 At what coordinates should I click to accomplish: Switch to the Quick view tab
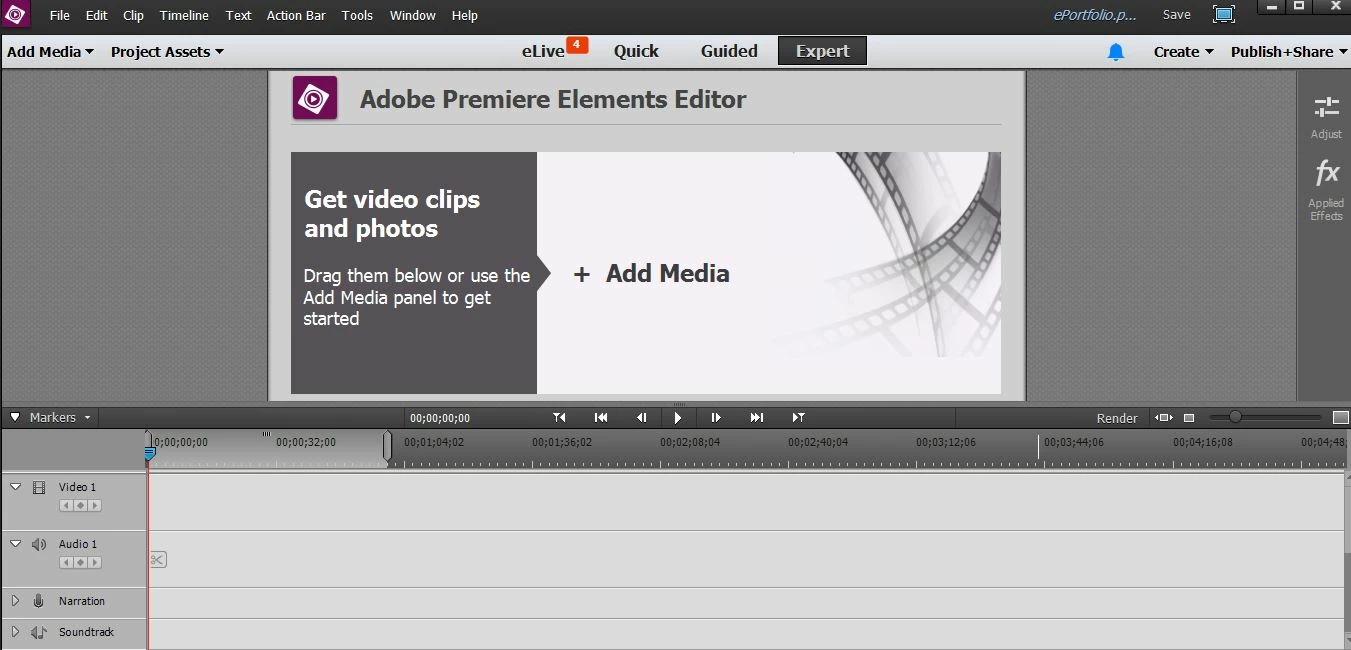click(x=636, y=51)
